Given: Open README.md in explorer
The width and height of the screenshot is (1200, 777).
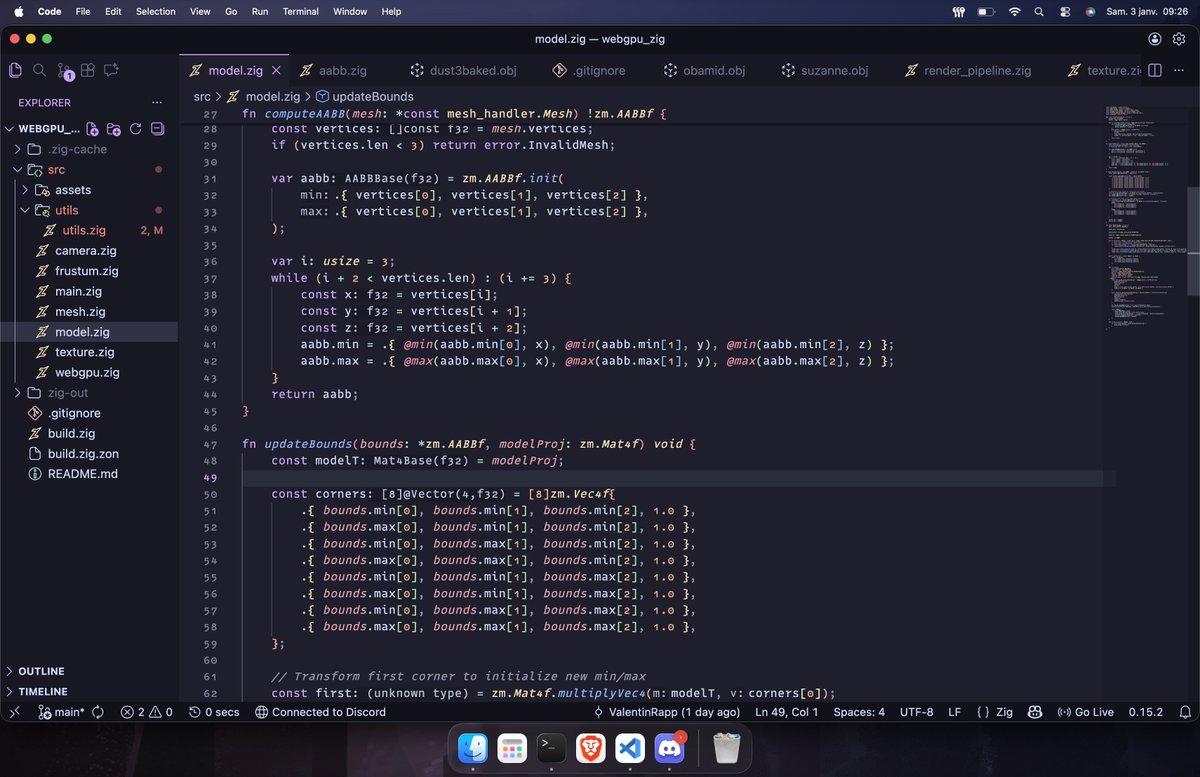Looking at the screenshot, I should point(90,474).
